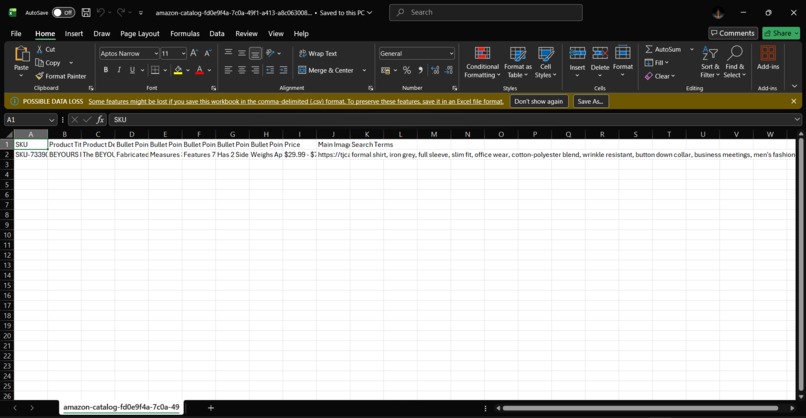The height and width of the screenshot is (418, 806).
Task: Click the Format cells icon
Action: 622,52
